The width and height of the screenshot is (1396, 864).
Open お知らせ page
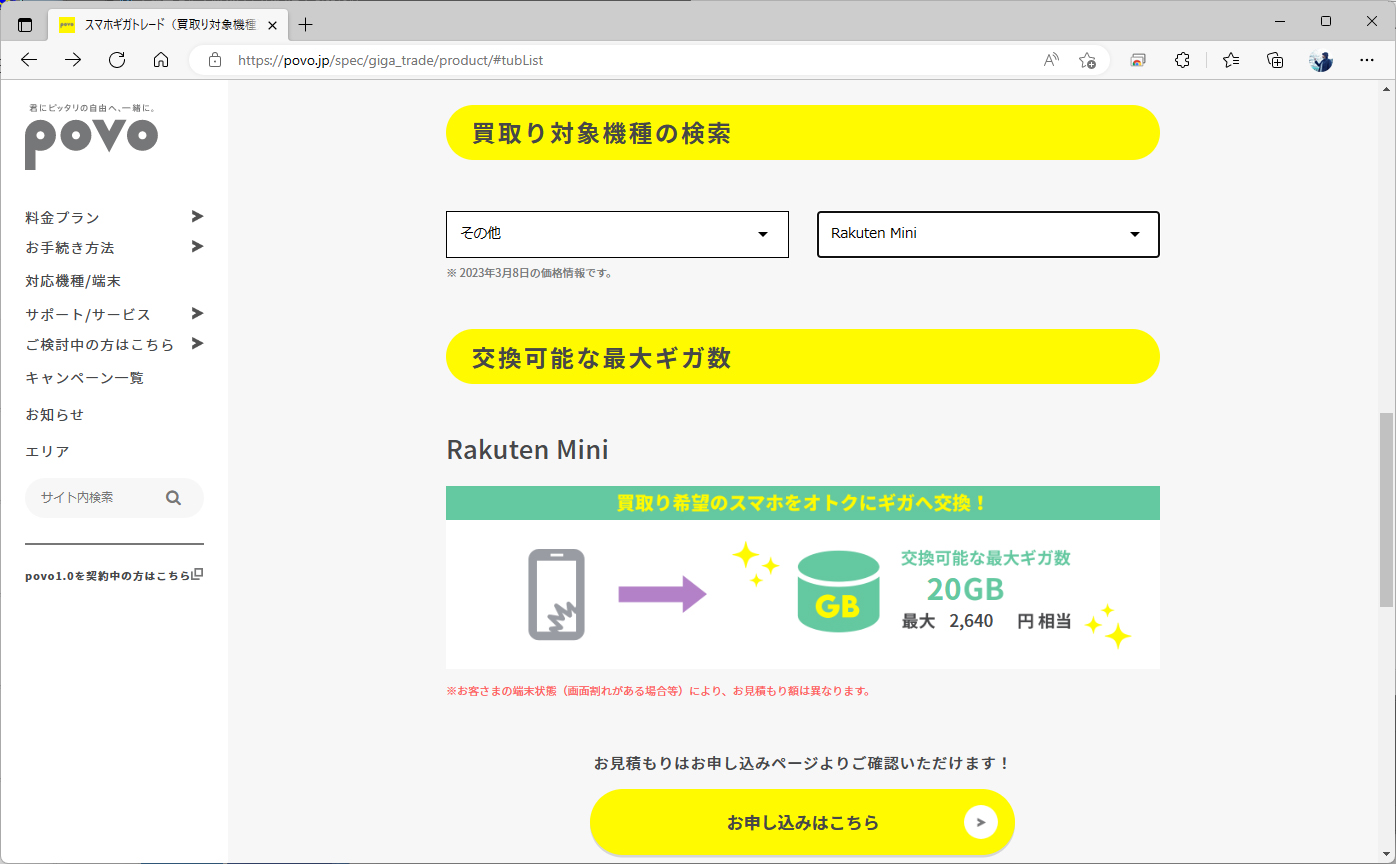click(x=55, y=414)
